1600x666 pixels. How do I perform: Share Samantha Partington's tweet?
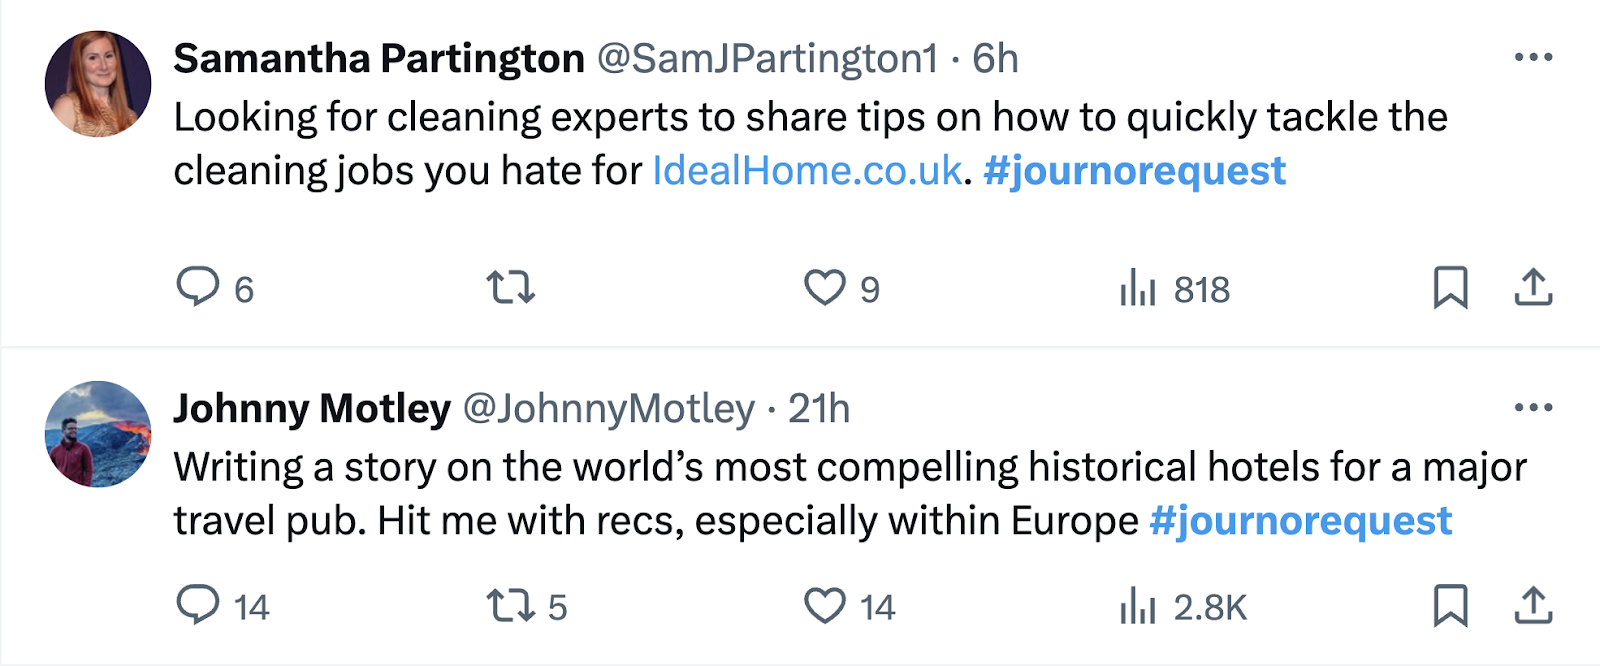pyautogui.click(x=1533, y=288)
